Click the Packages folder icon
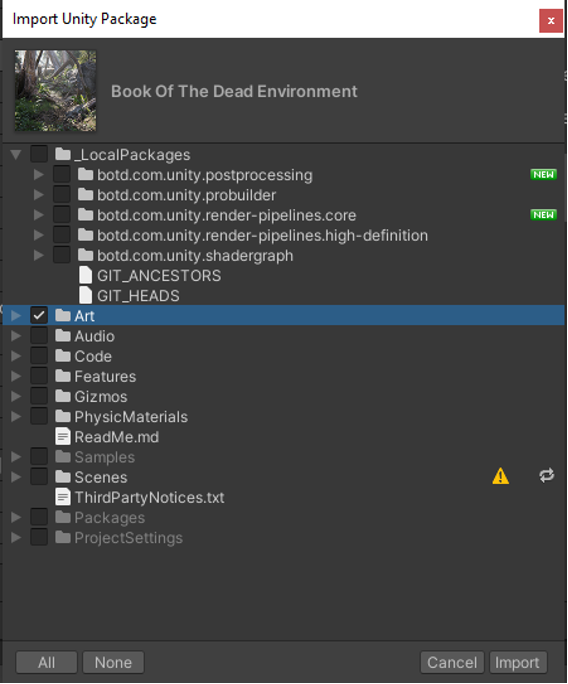Viewport: 568px width, 684px height. tap(63, 517)
